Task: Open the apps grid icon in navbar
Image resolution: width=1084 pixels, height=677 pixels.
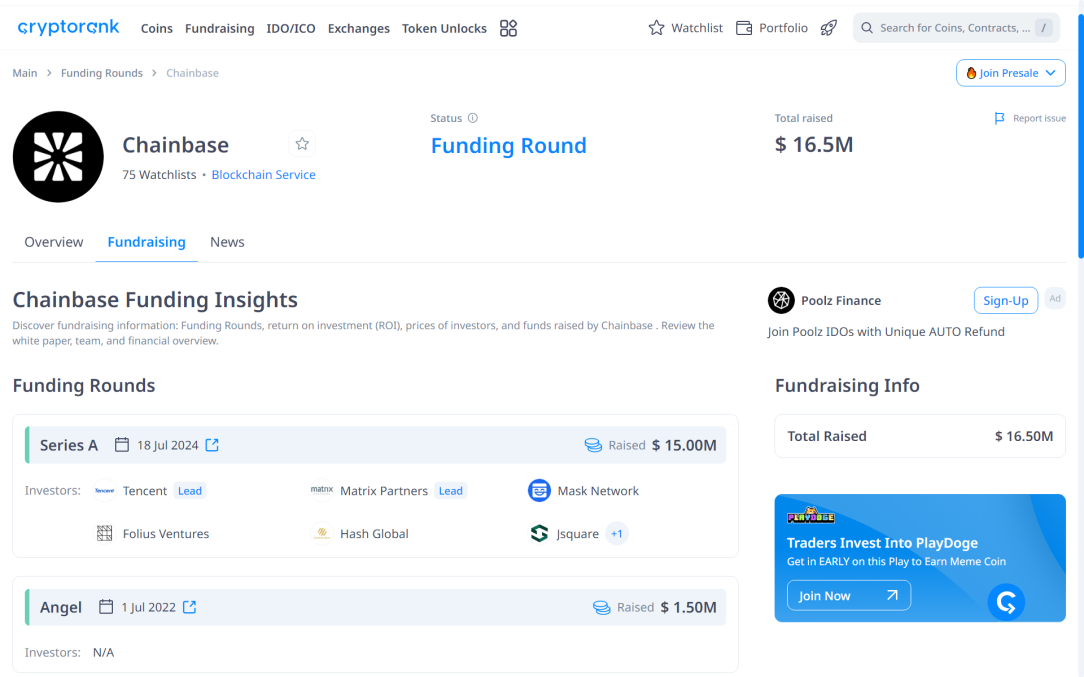Action: pos(508,28)
